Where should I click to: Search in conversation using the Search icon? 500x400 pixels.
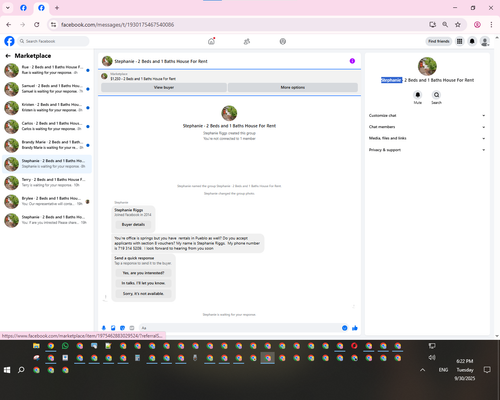[436, 95]
